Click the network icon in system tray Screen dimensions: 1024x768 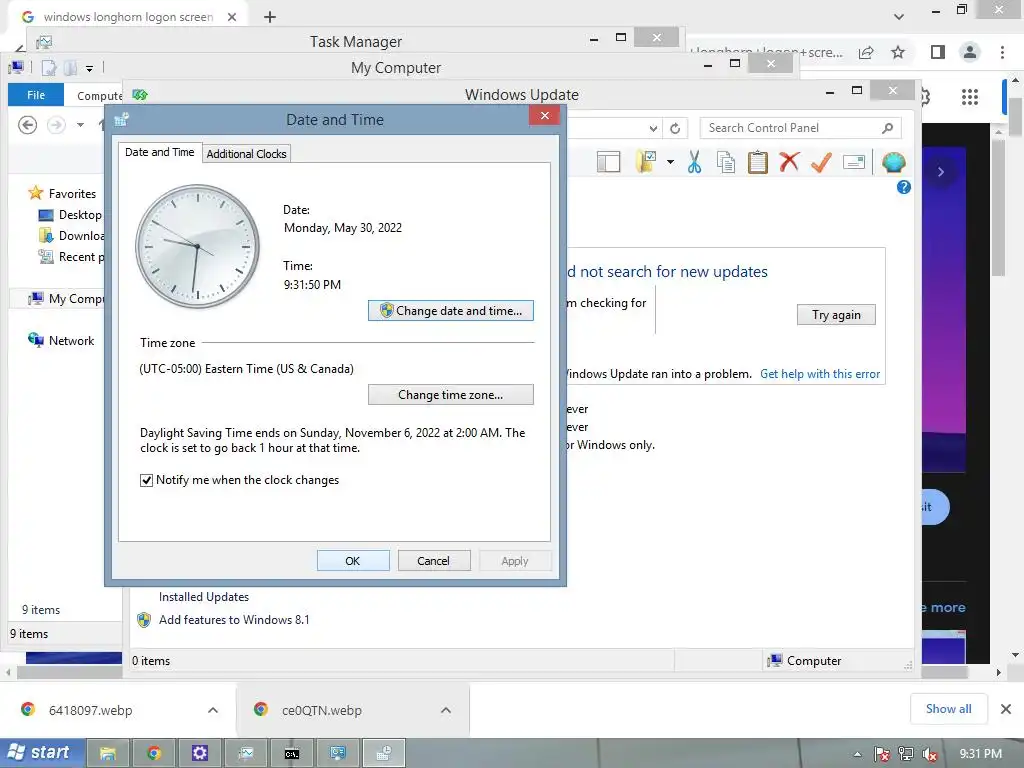(906, 754)
